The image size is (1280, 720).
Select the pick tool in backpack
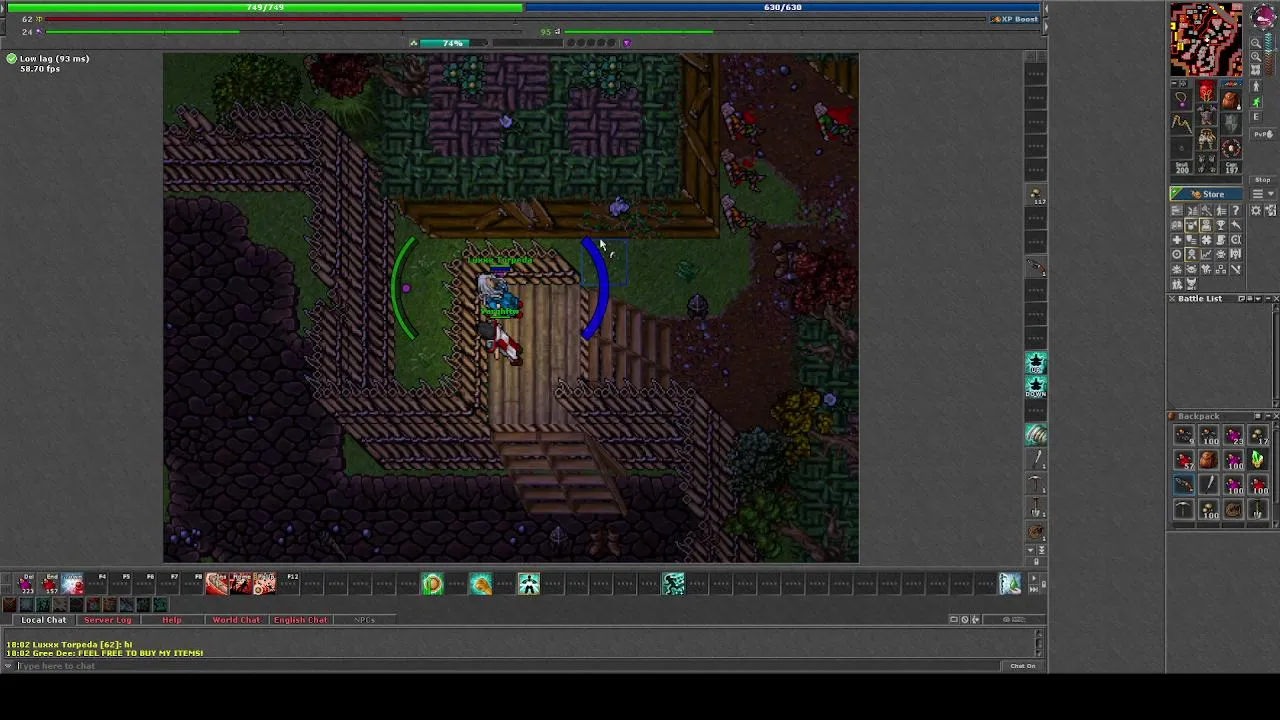click(x=1184, y=509)
